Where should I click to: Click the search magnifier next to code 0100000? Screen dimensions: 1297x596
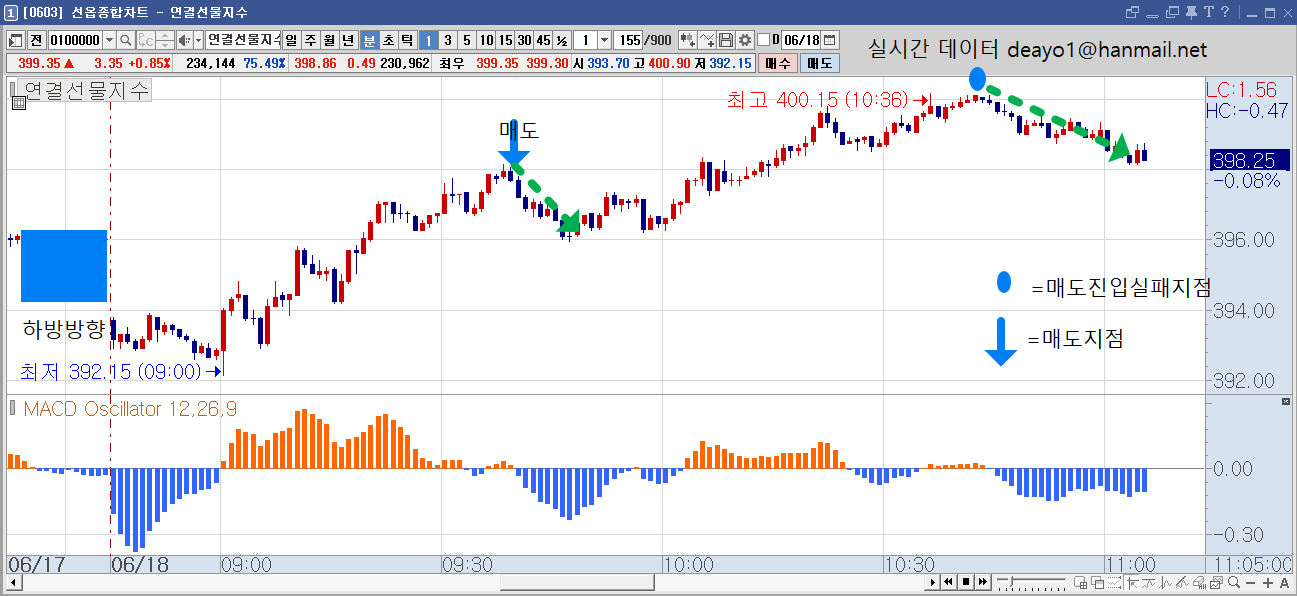click(126, 40)
